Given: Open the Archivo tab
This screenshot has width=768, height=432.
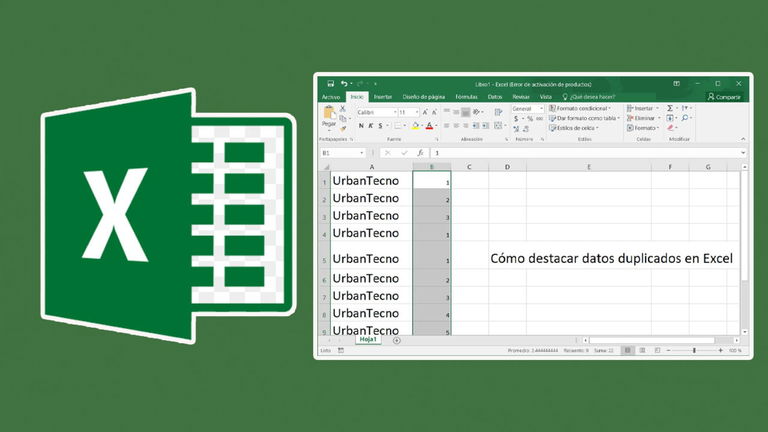Looking at the screenshot, I should [331, 97].
